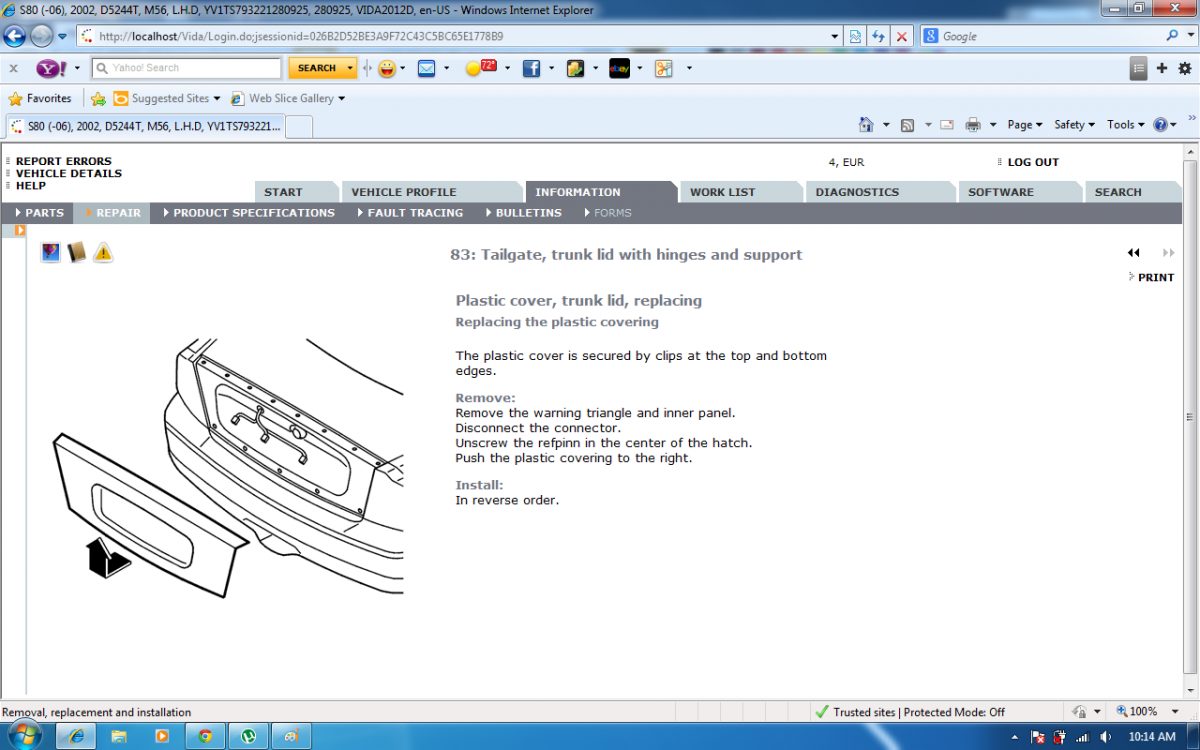1200x750 pixels.
Task: Open the Yahoo smiley emoticon icon
Action: 385,68
